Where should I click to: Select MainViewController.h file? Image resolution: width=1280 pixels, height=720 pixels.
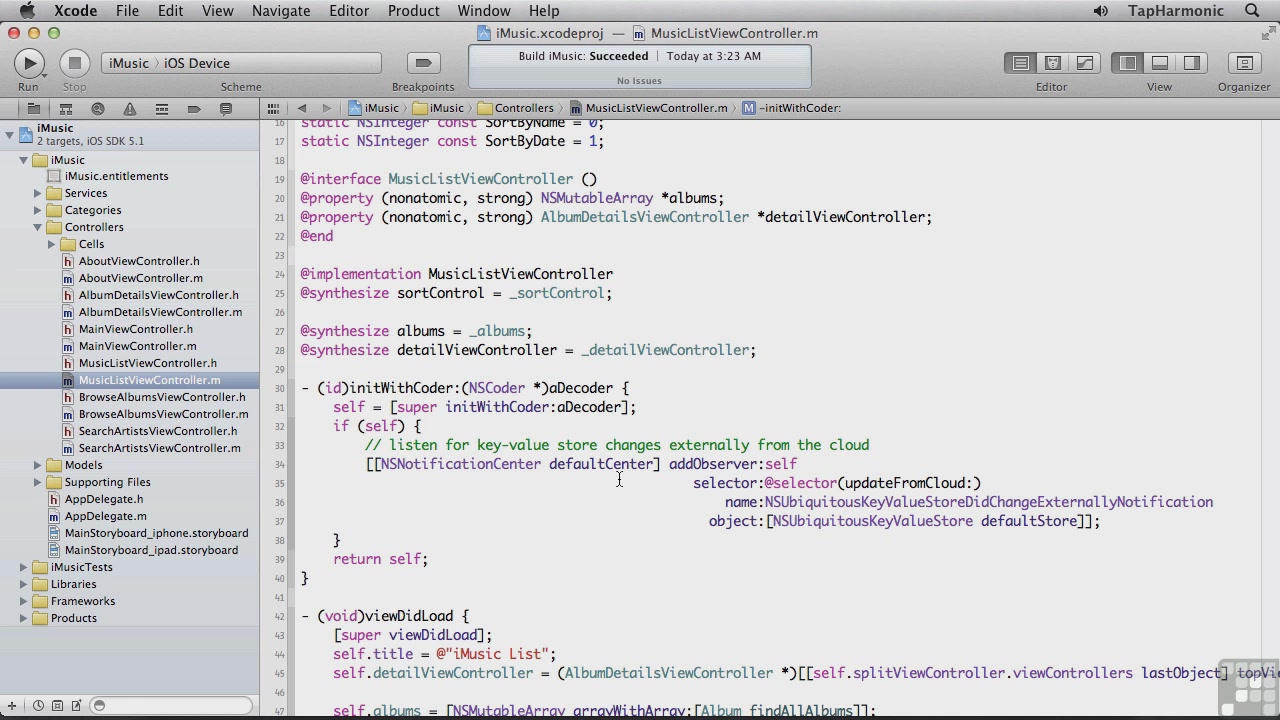point(136,329)
